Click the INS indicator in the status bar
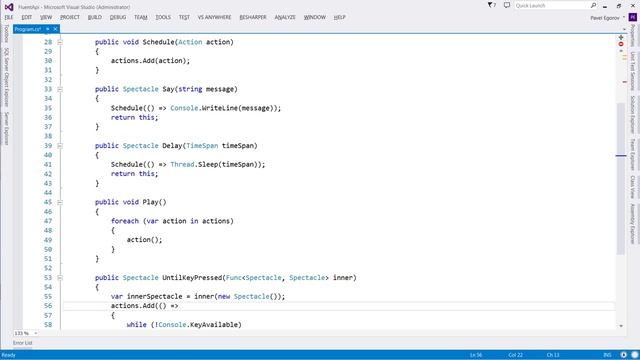Screen dimensions: 640x360 tap(607, 355)
